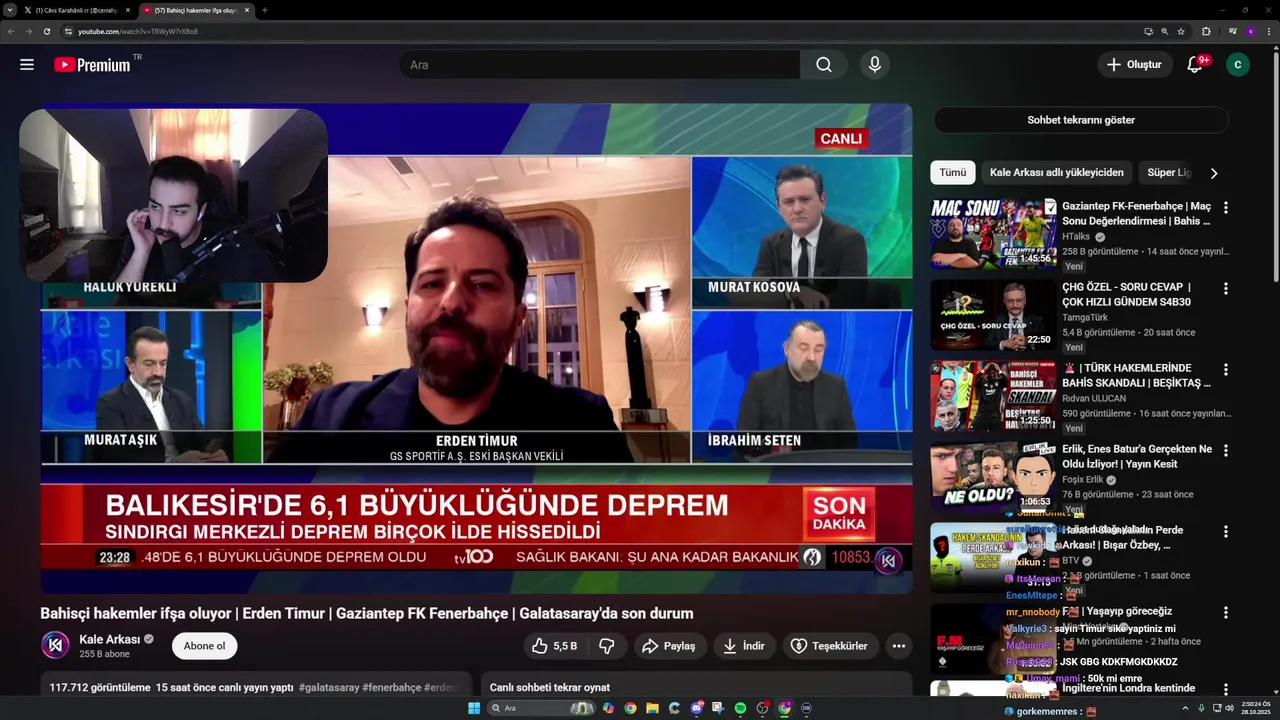This screenshot has height=720, width=1280.
Task: Subscribe with Abone ol button
Action: coord(204,646)
